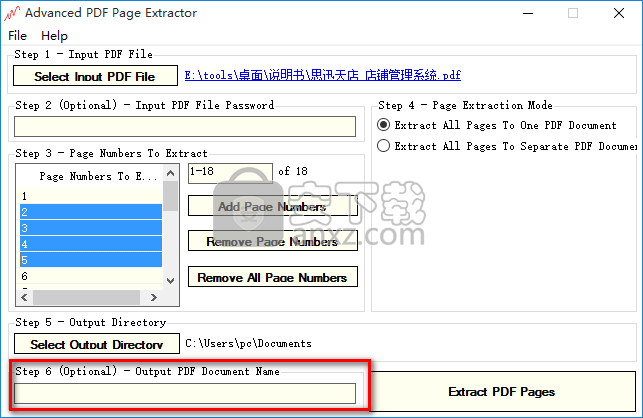Open the input PDF file path link
This screenshot has width=643, height=418.
point(322,75)
